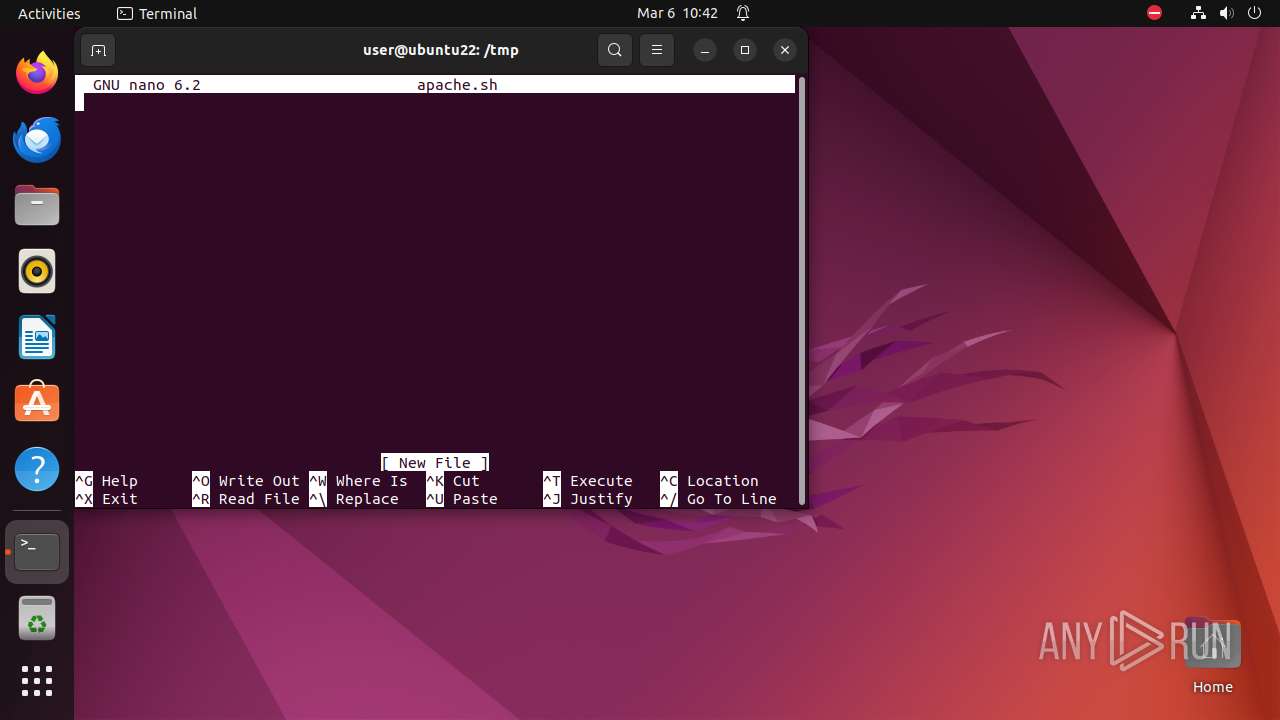
Task: Open the Terminal search button
Action: [x=615, y=50]
